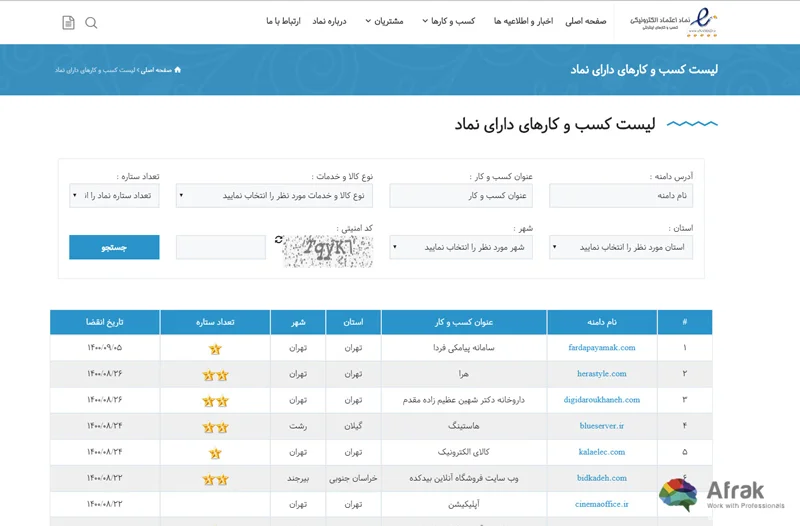The image size is (800, 526).
Task: Click the captcha image
Action: click(x=328, y=251)
